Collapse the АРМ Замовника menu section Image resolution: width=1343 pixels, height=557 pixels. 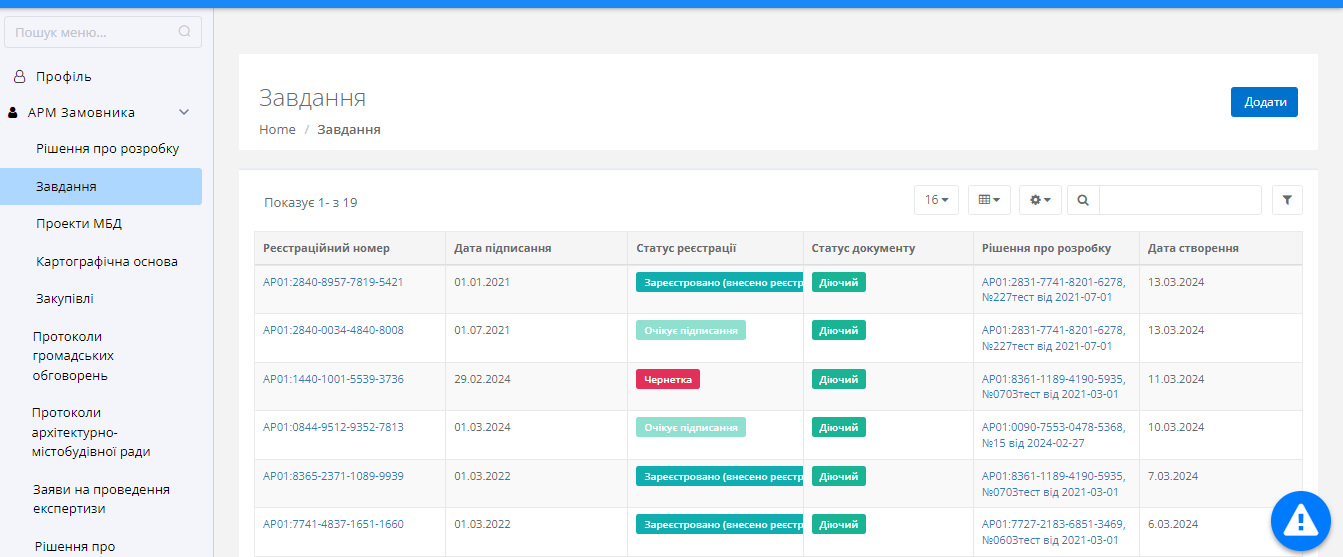[183, 113]
